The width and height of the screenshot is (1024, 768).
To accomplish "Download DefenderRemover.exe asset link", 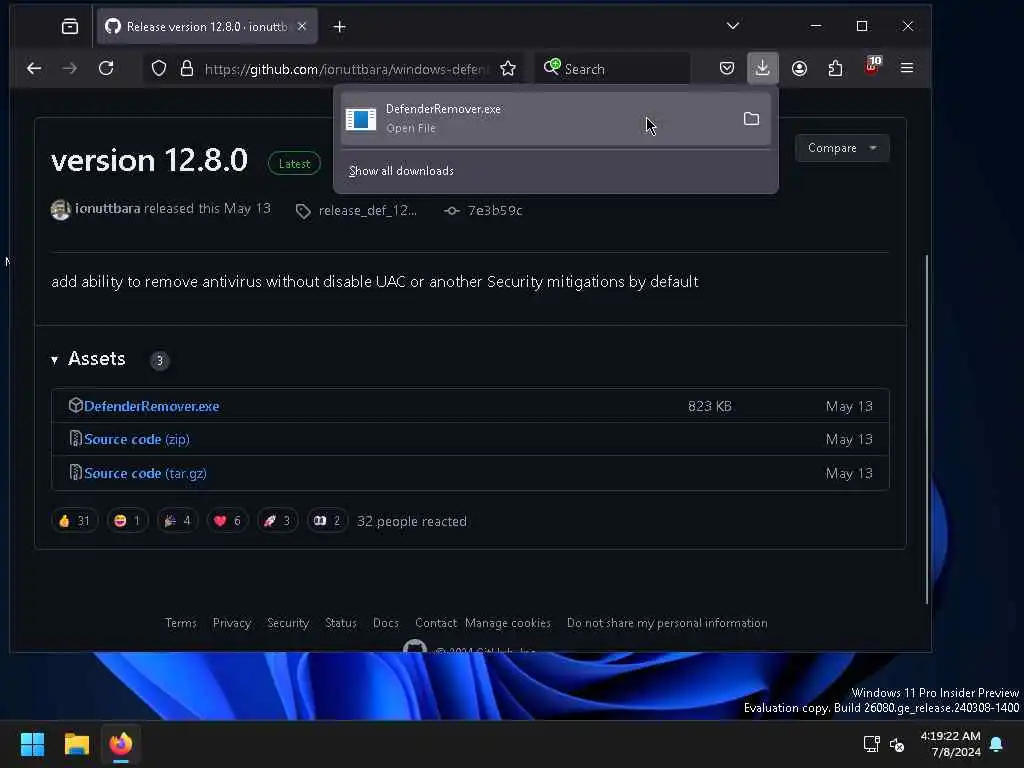I will coord(152,406).
